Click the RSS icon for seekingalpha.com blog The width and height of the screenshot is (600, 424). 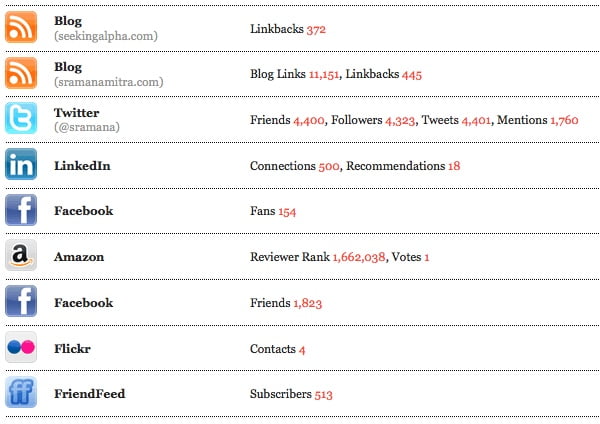[x=21, y=27]
